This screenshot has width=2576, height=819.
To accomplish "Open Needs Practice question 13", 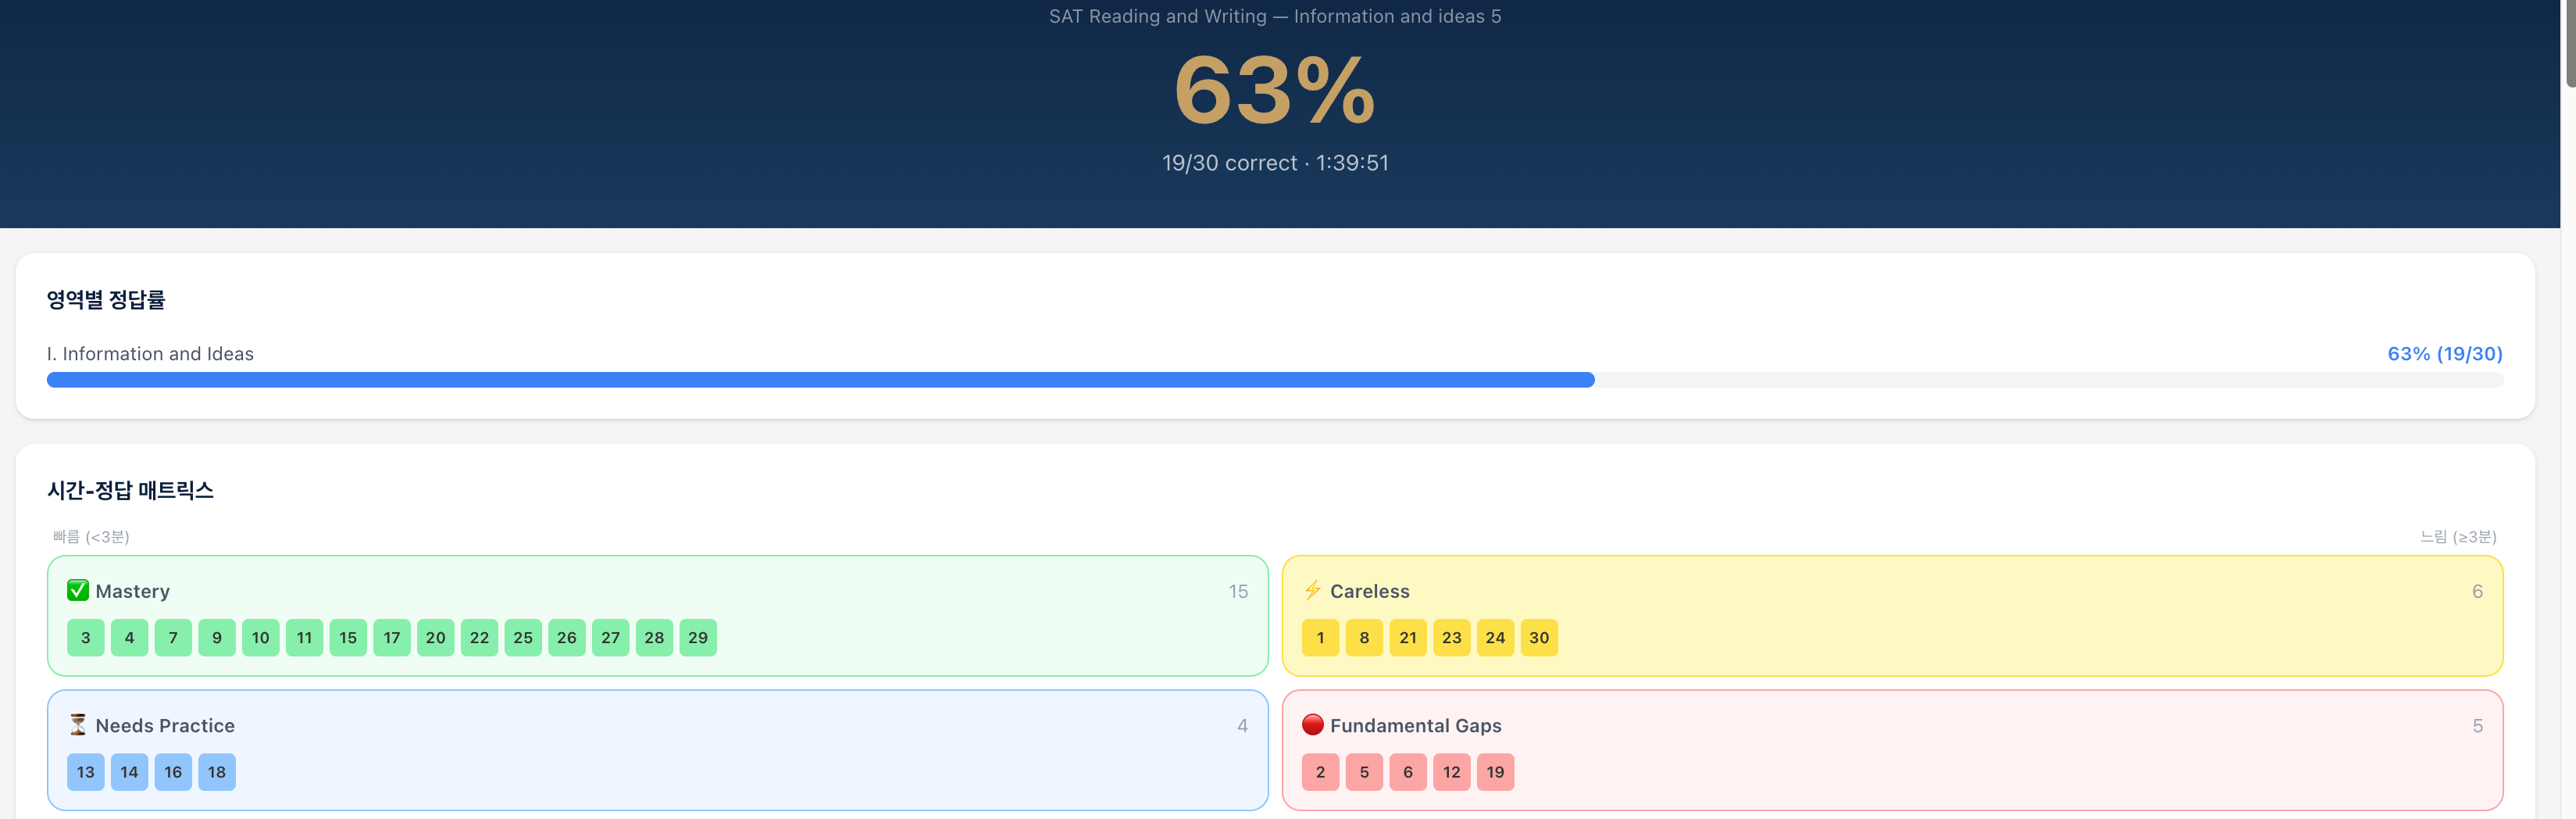I will coord(85,772).
